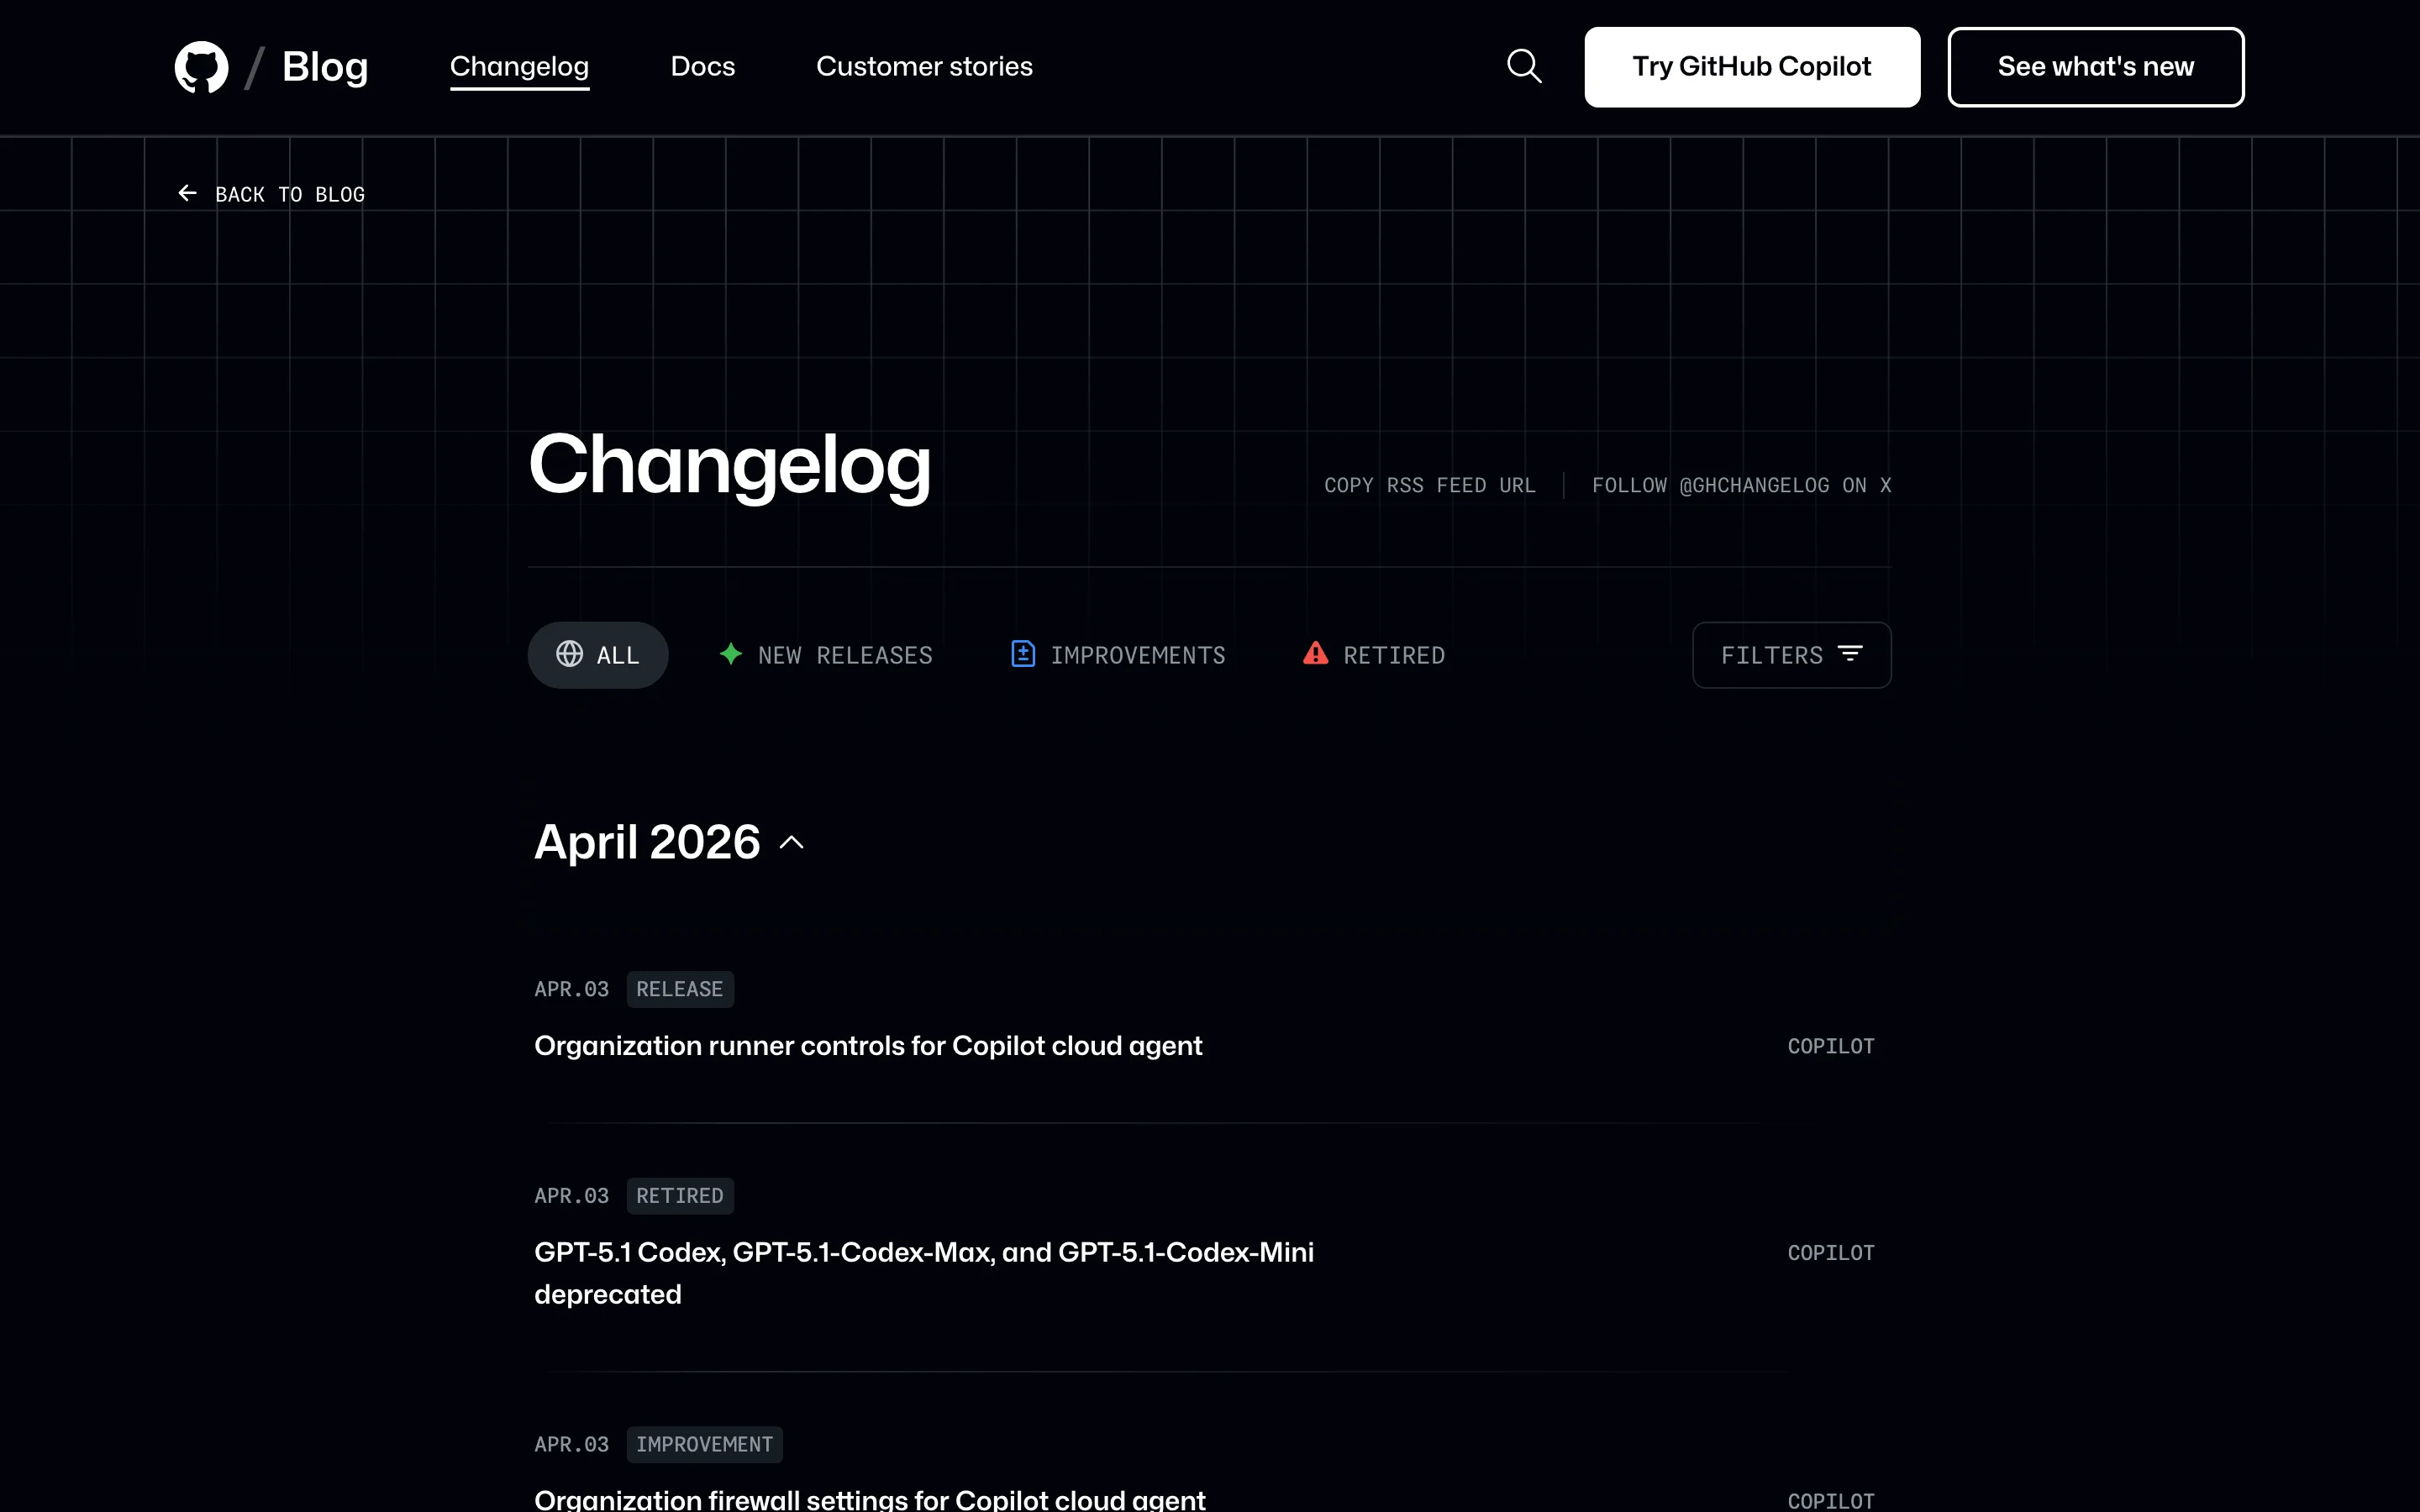This screenshot has height=1512, width=2420.
Task: Click the green sparkle icon beside NEW RELEASES
Action: [731, 654]
